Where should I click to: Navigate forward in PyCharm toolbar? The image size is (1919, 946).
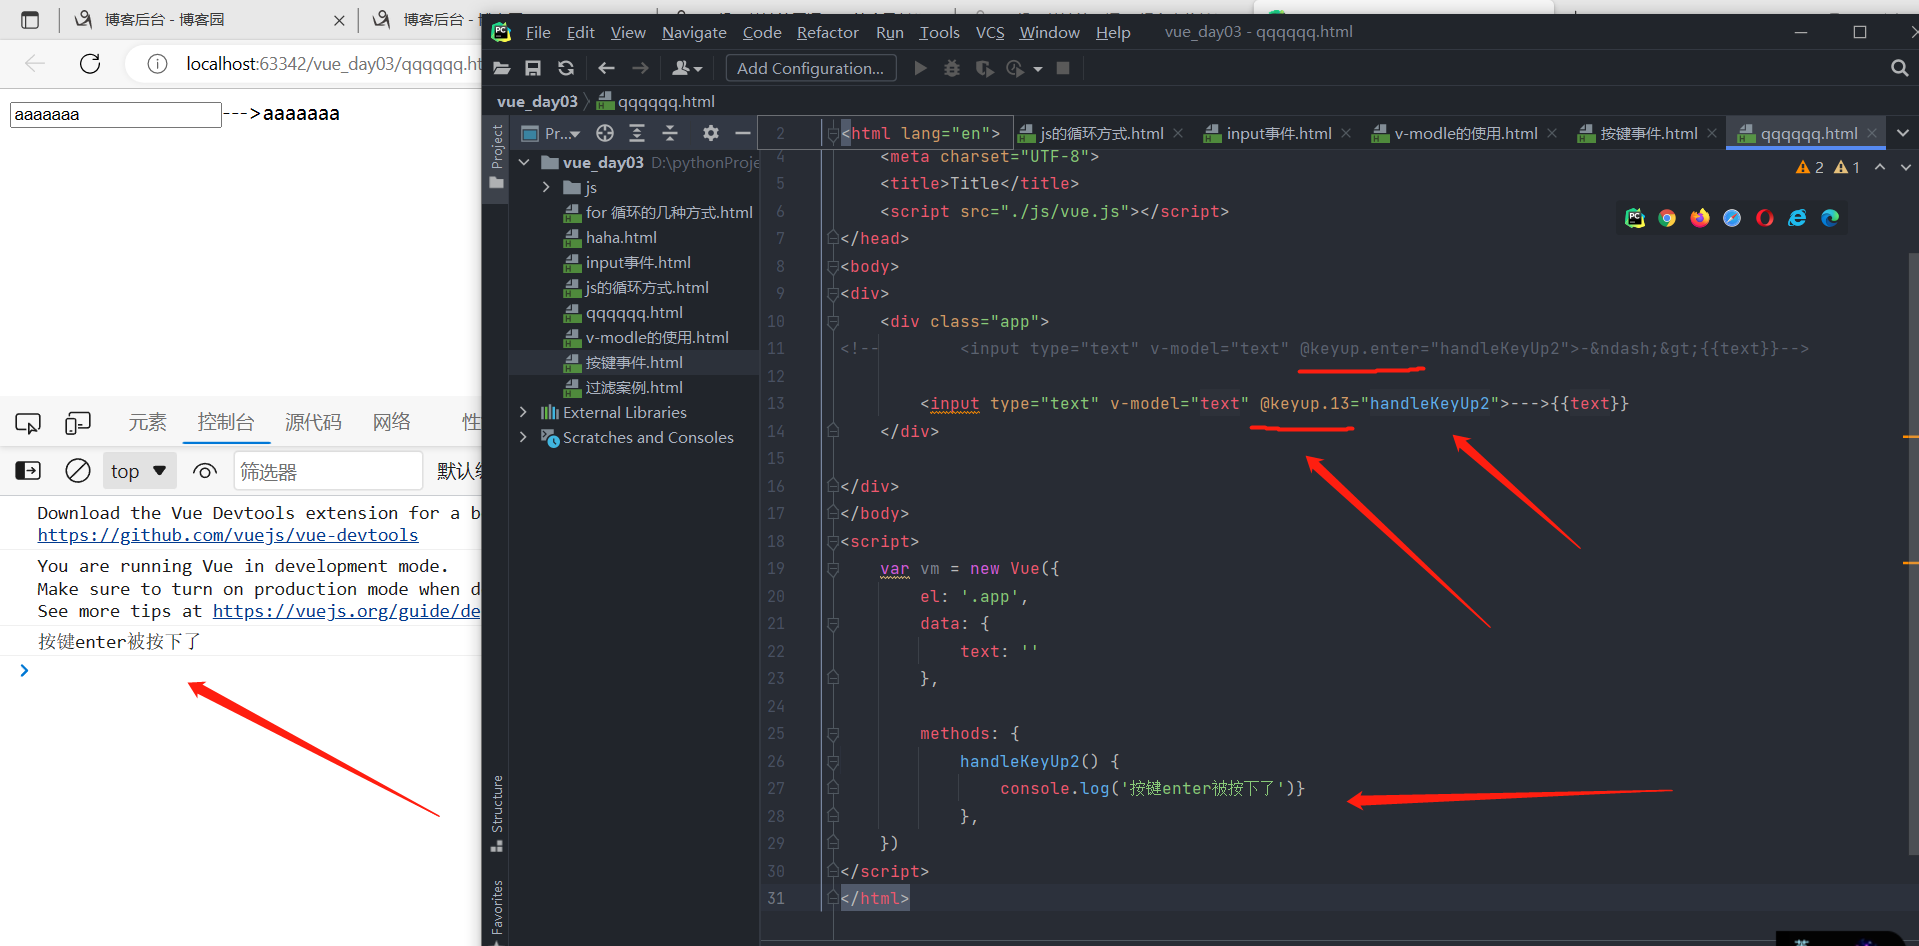pos(640,68)
